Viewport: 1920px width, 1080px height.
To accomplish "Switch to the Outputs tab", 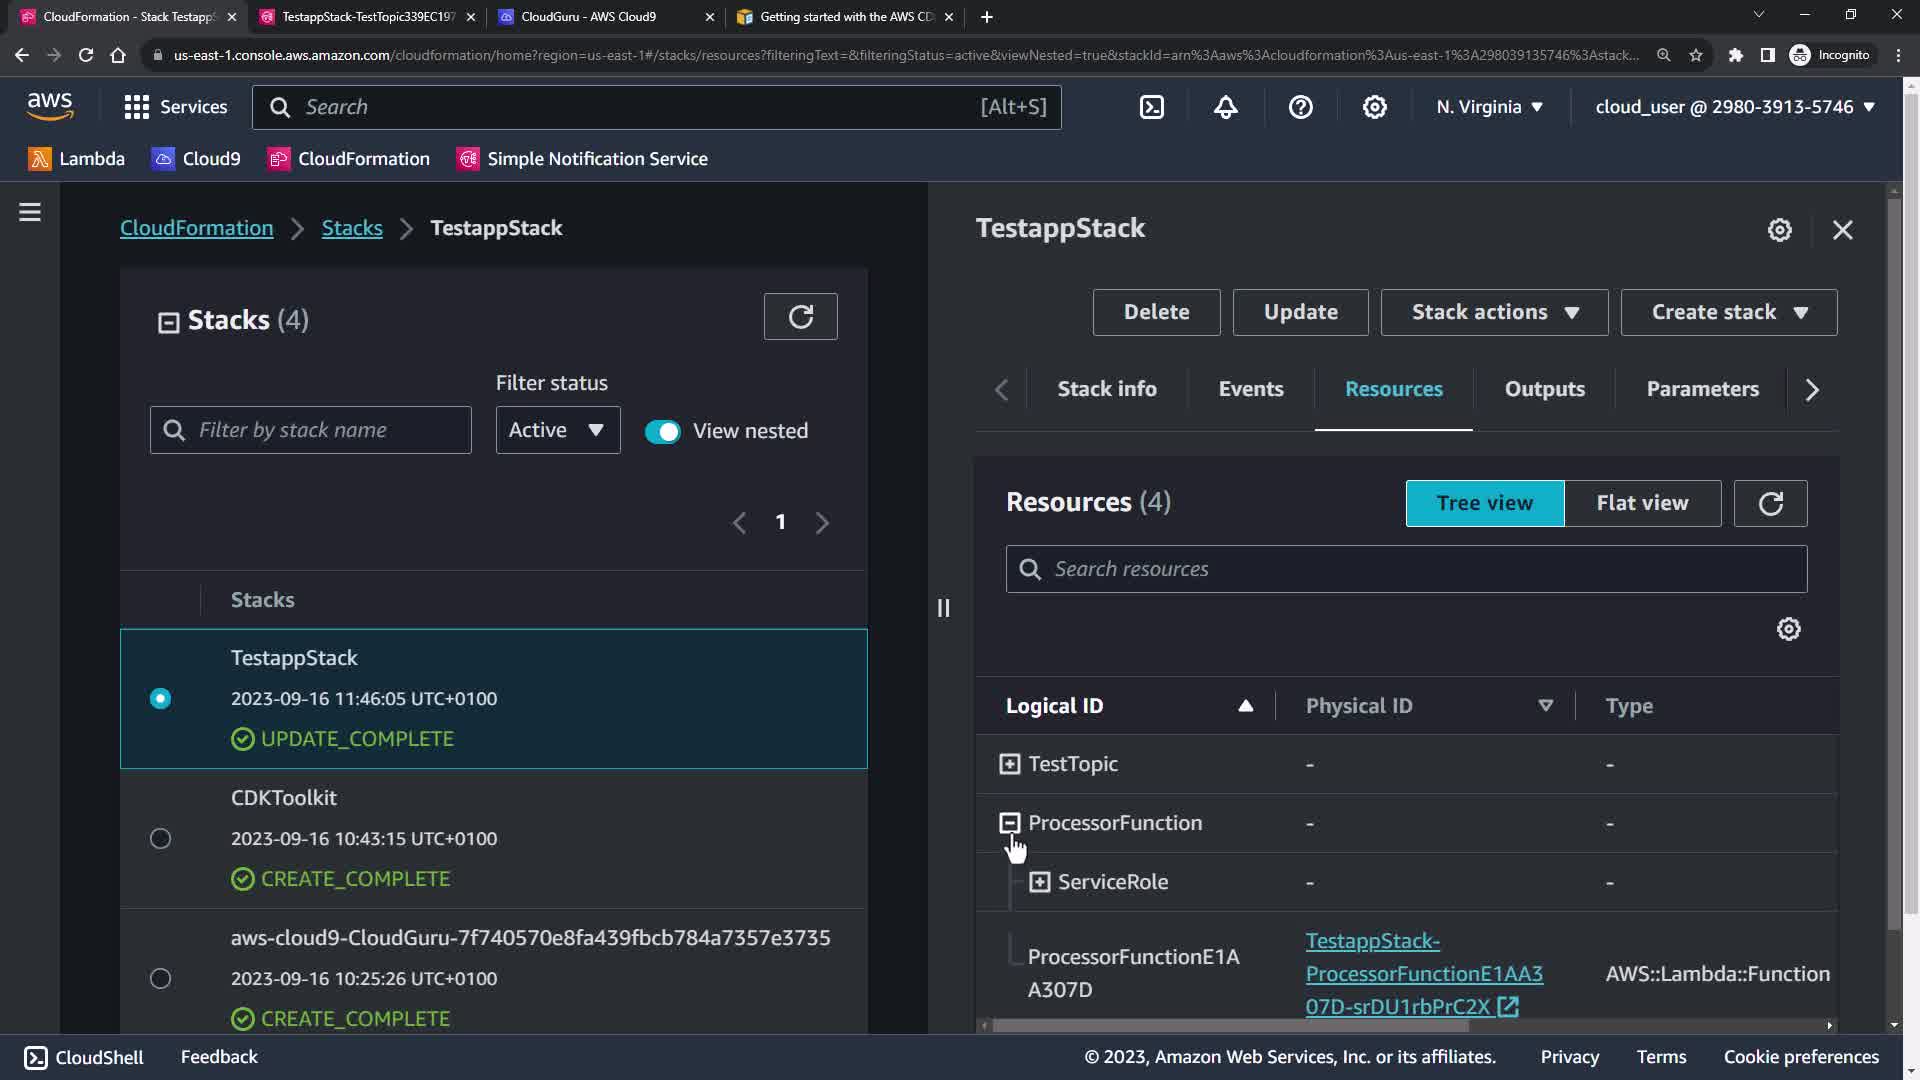I will 1544,389.
